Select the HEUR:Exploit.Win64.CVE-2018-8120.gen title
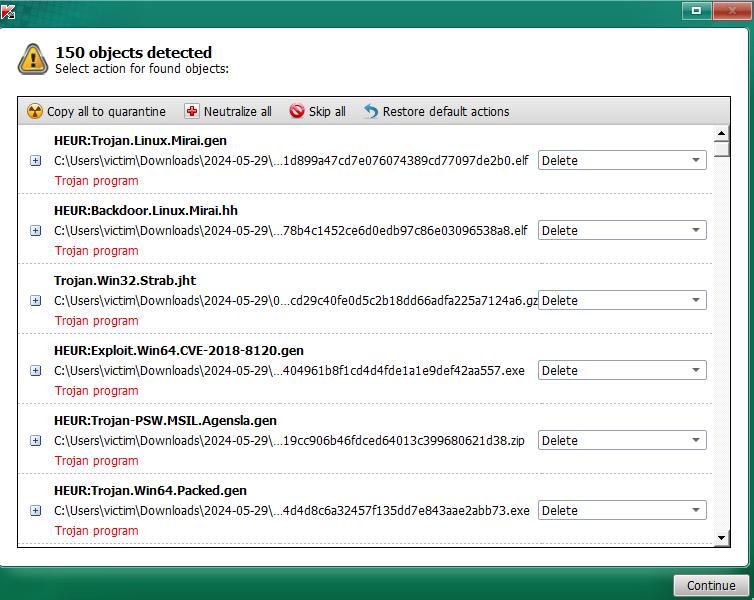 click(x=179, y=350)
